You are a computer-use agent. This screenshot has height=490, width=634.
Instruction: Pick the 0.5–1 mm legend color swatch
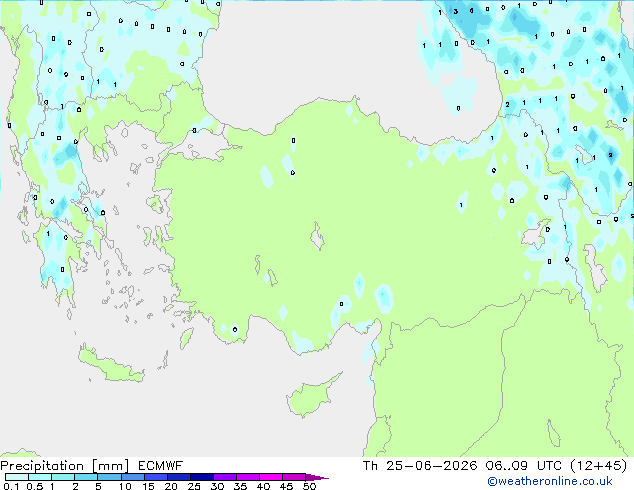[40, 477]
